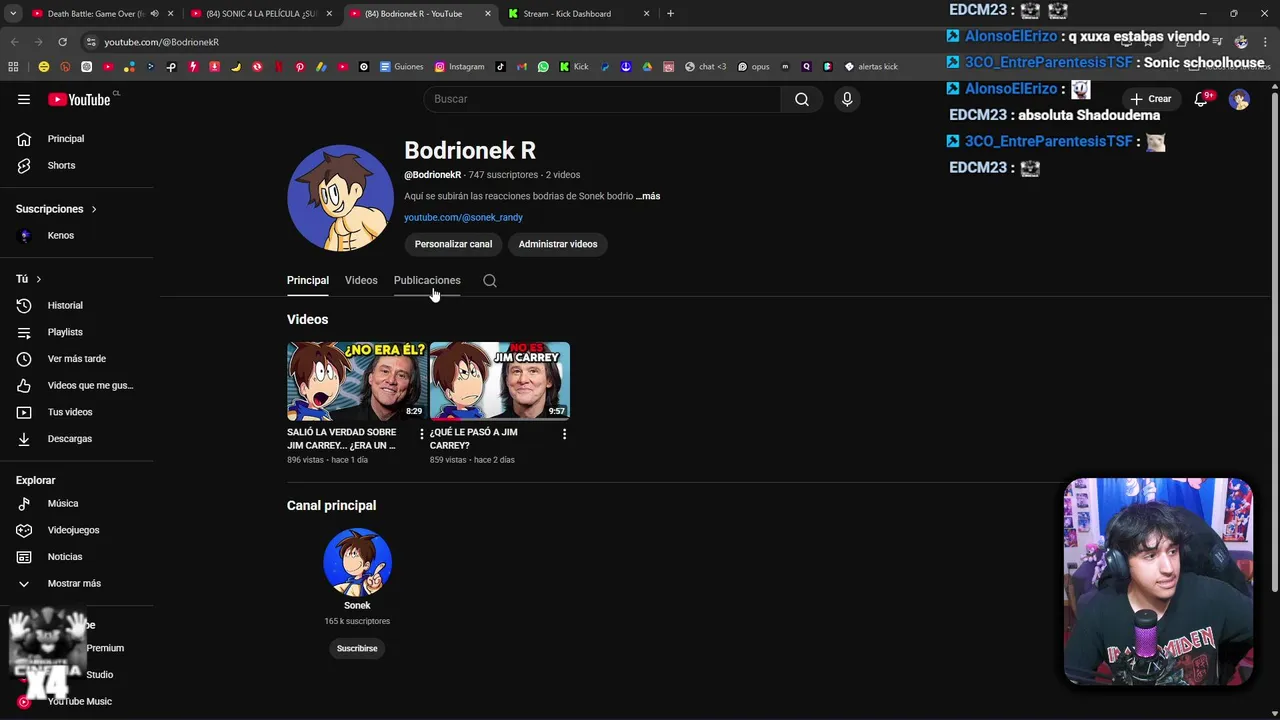1280x720 pixels.
Task: Select the Principal channel tab
Action: [x=308, y=280]
